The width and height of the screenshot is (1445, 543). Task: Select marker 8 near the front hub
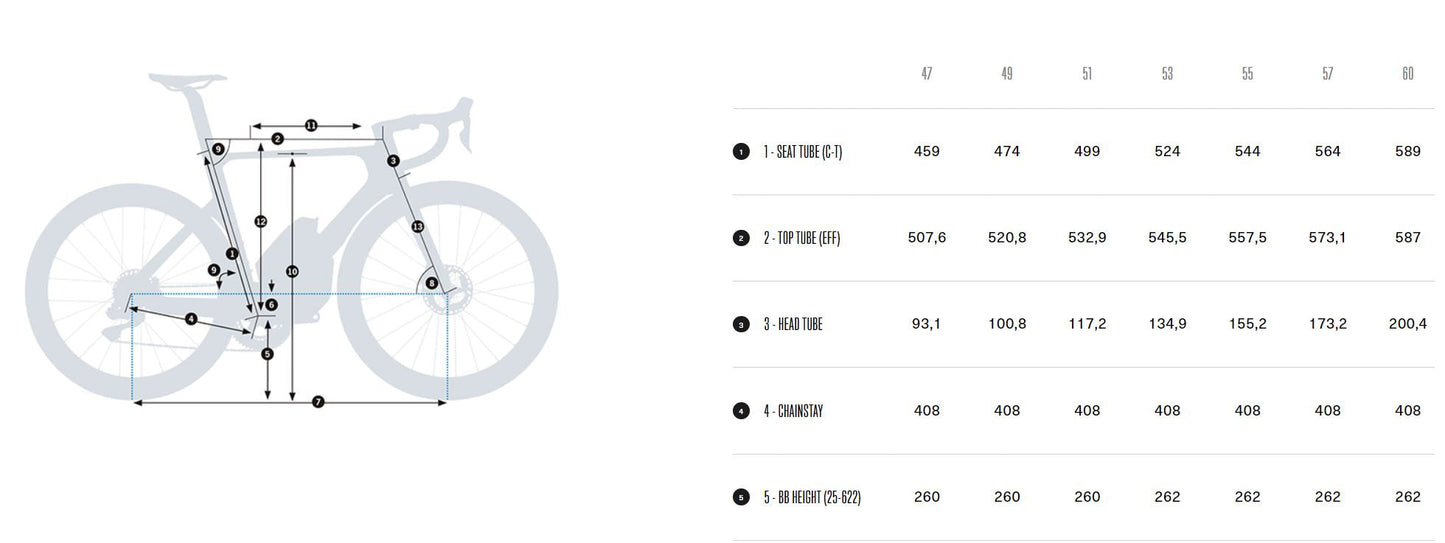[x=432, y=283]
